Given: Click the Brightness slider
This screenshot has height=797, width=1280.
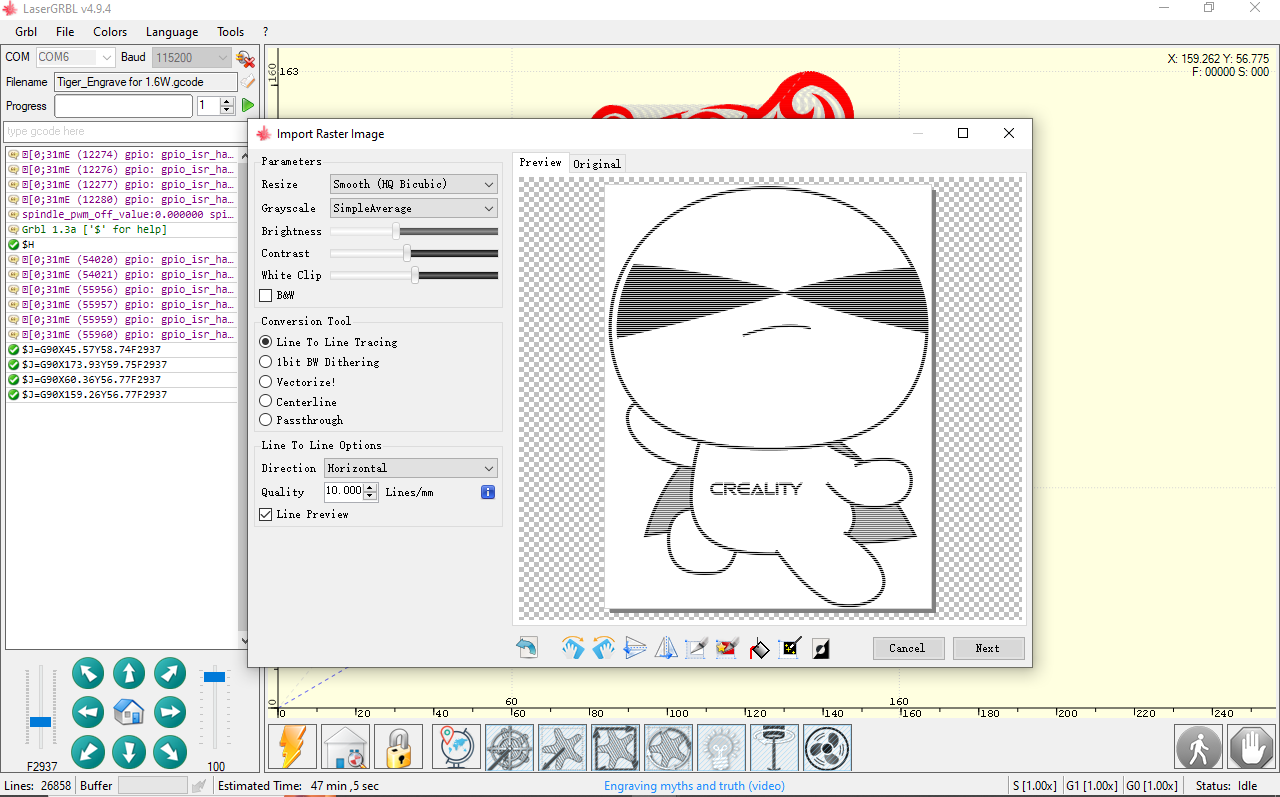Looking at the screenshot, I should (414, 231).
